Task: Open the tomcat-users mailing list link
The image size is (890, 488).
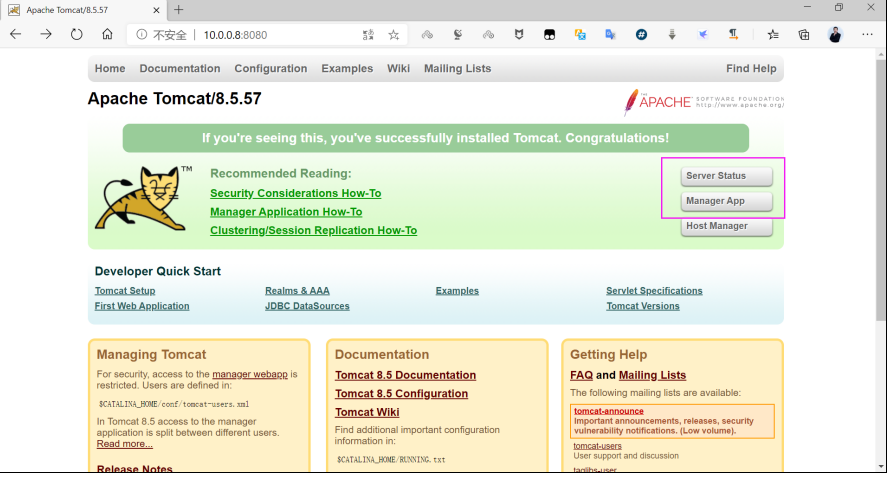Action: (597, 446)
